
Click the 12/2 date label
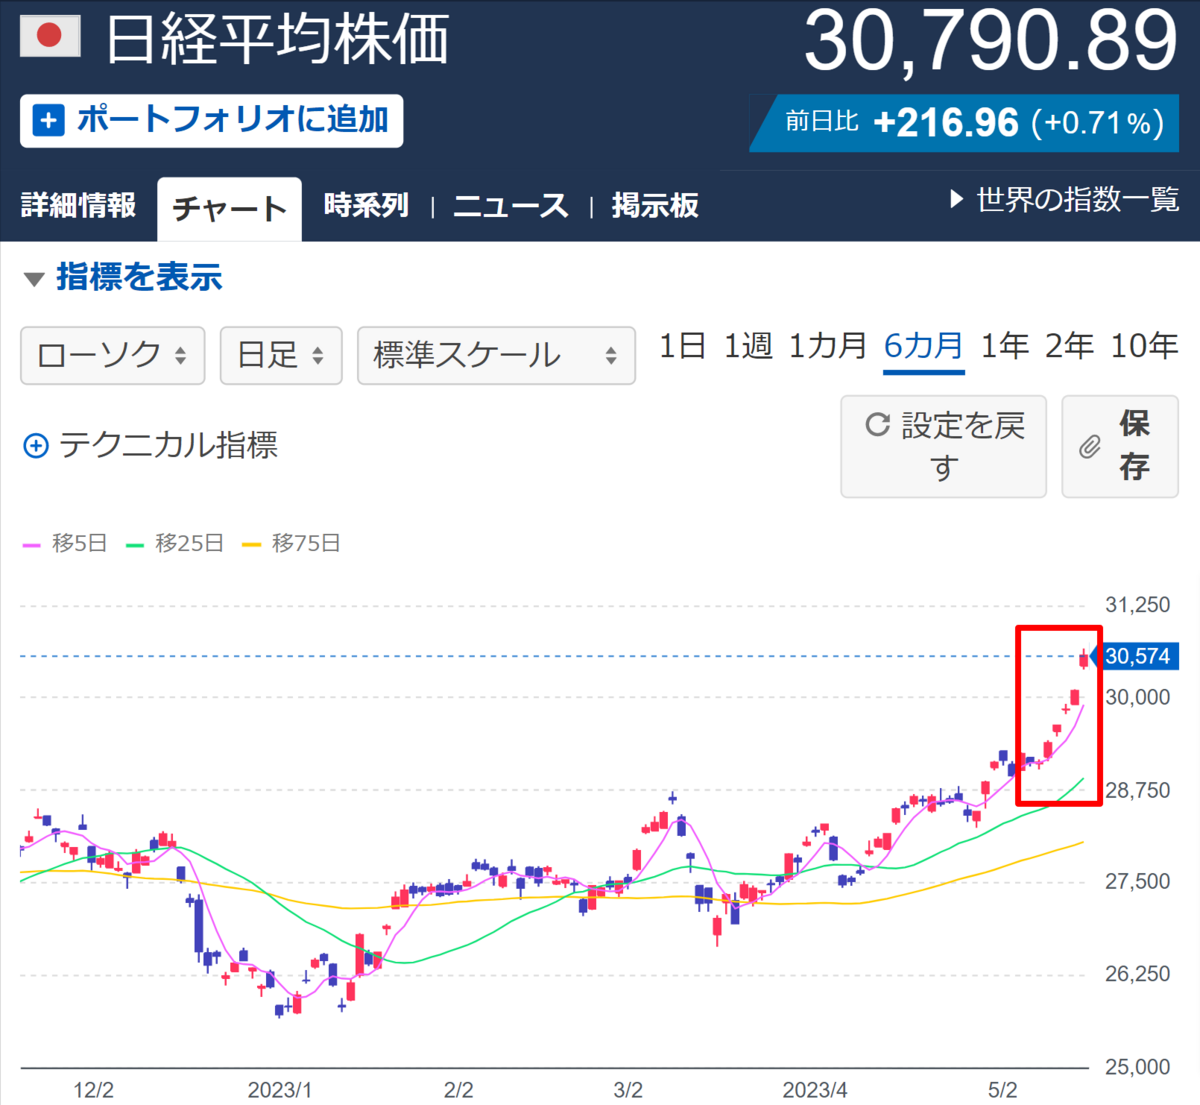click(93, 1090)
